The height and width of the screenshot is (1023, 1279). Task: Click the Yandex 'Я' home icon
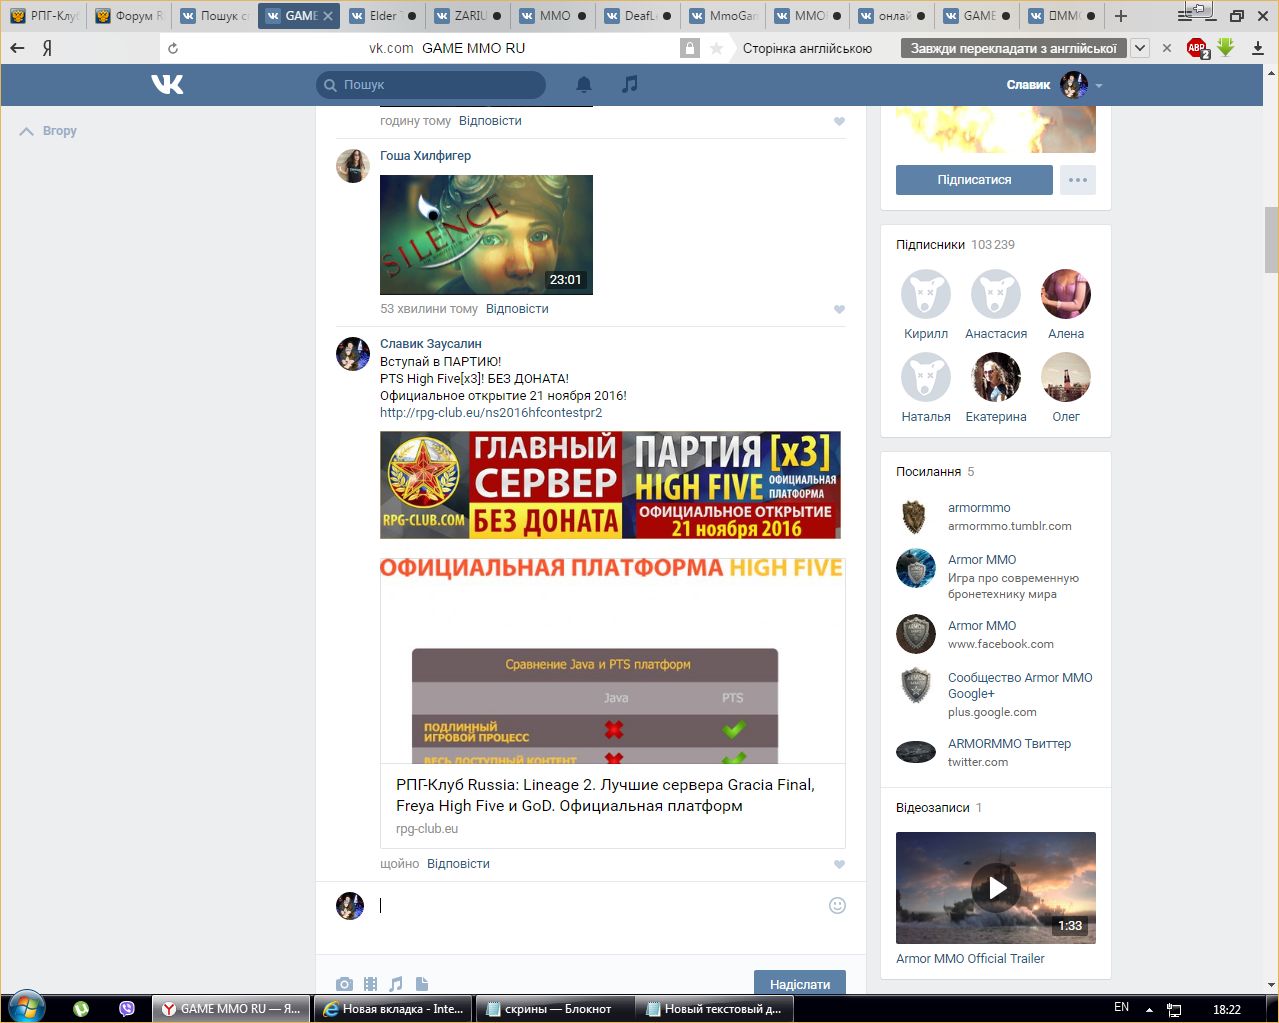pos(47,48)
